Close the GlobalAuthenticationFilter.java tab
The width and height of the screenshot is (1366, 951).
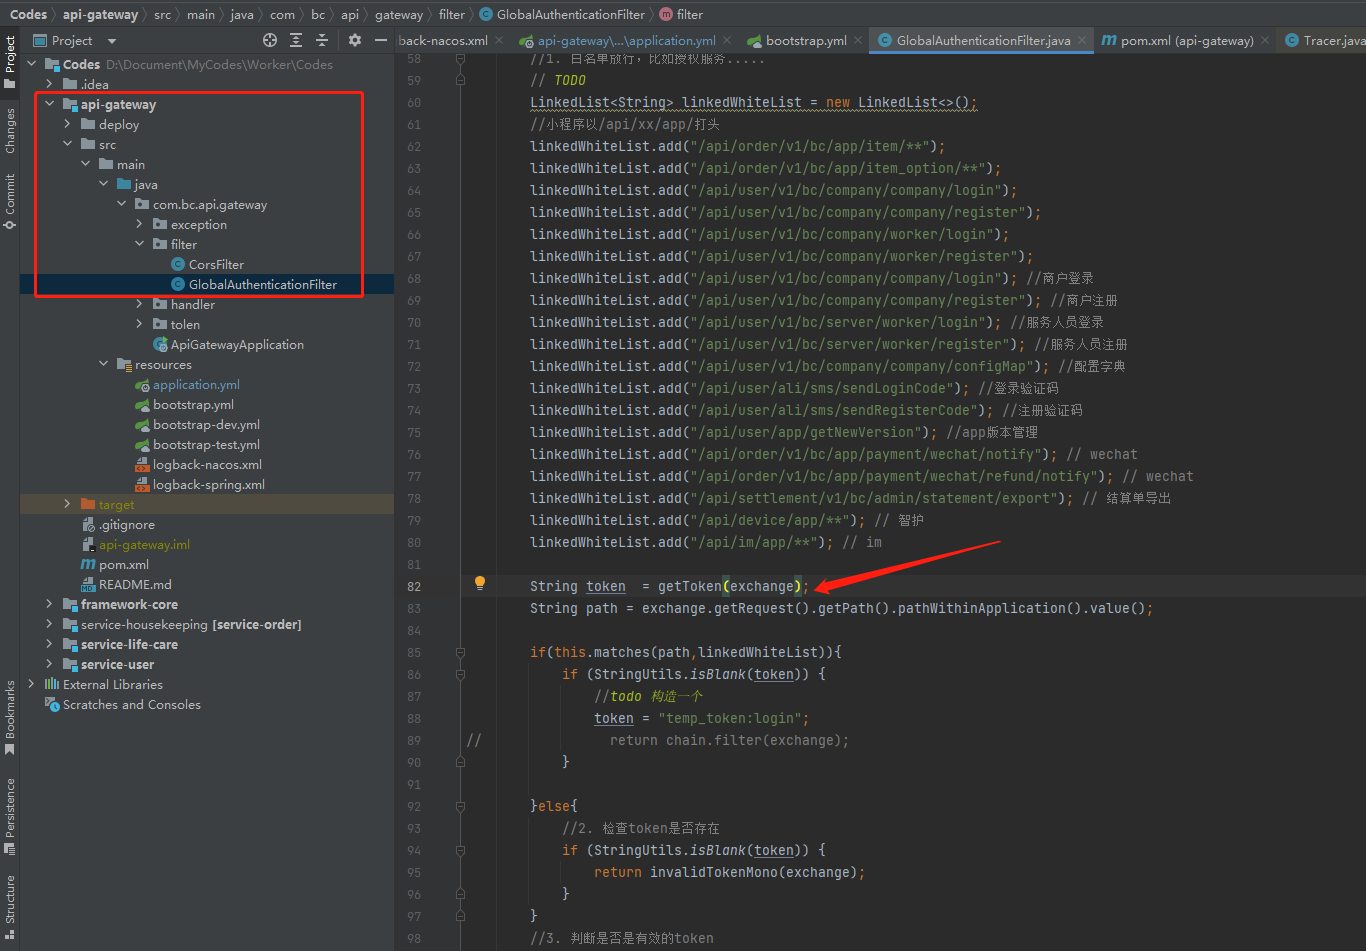click(x=1083, y=41)
